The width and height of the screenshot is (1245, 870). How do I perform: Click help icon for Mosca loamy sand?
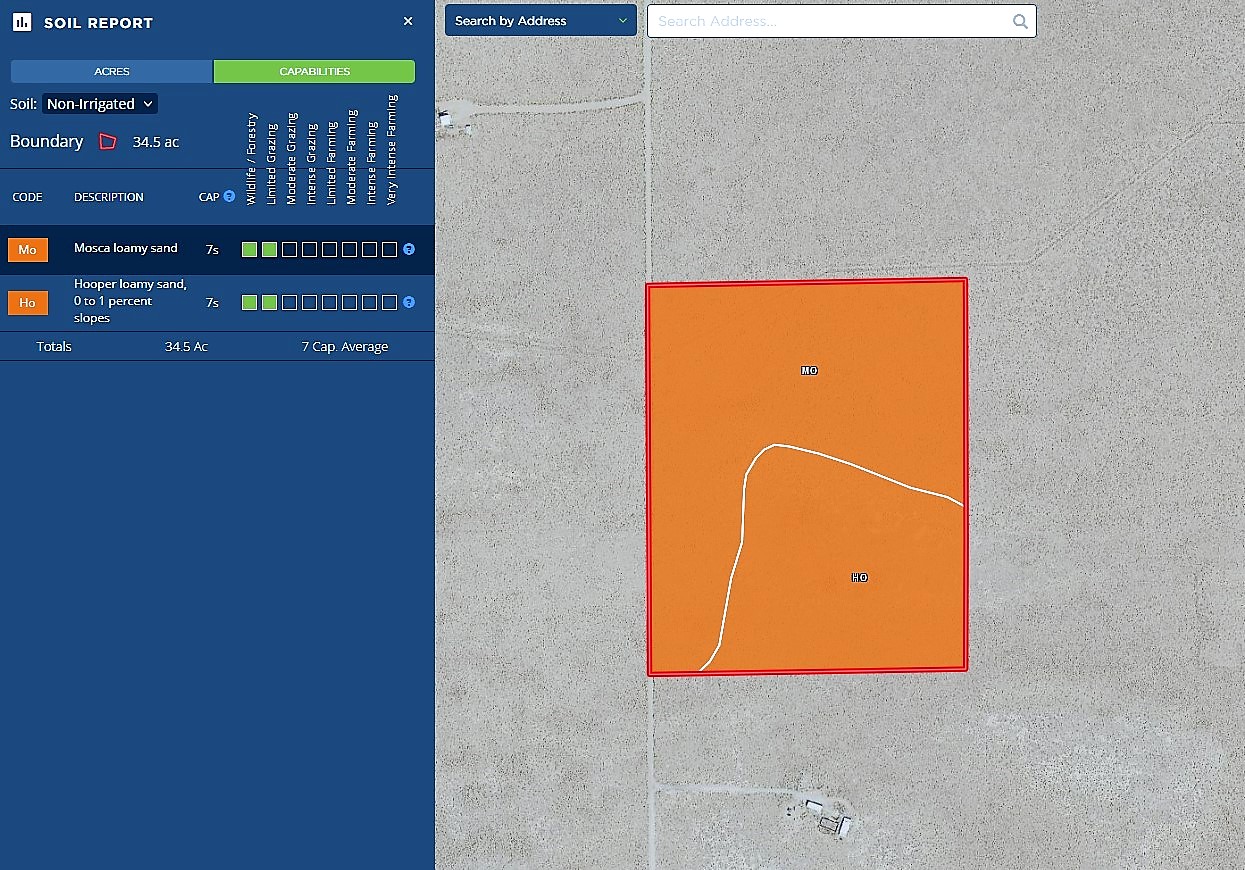409,250
